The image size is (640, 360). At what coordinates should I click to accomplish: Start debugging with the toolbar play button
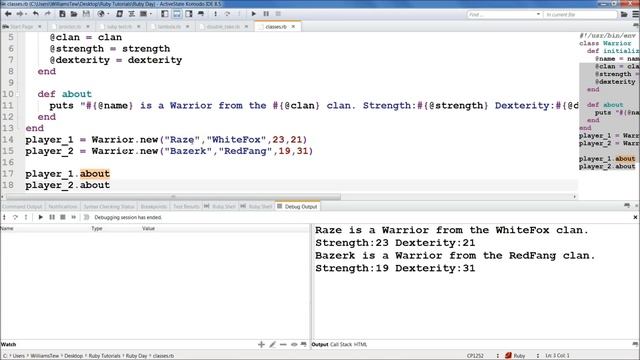pos(253,14)
